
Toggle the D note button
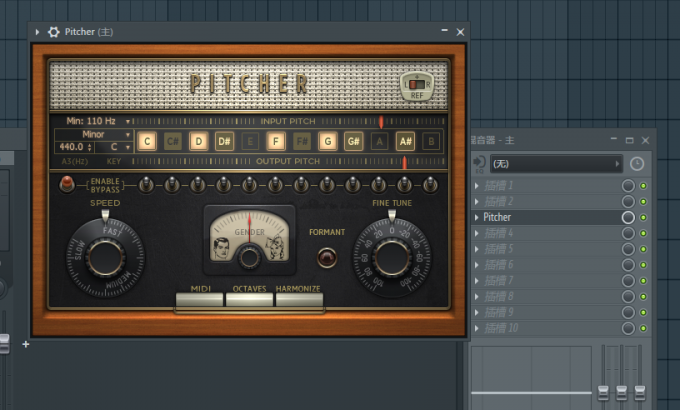(198, 141)
